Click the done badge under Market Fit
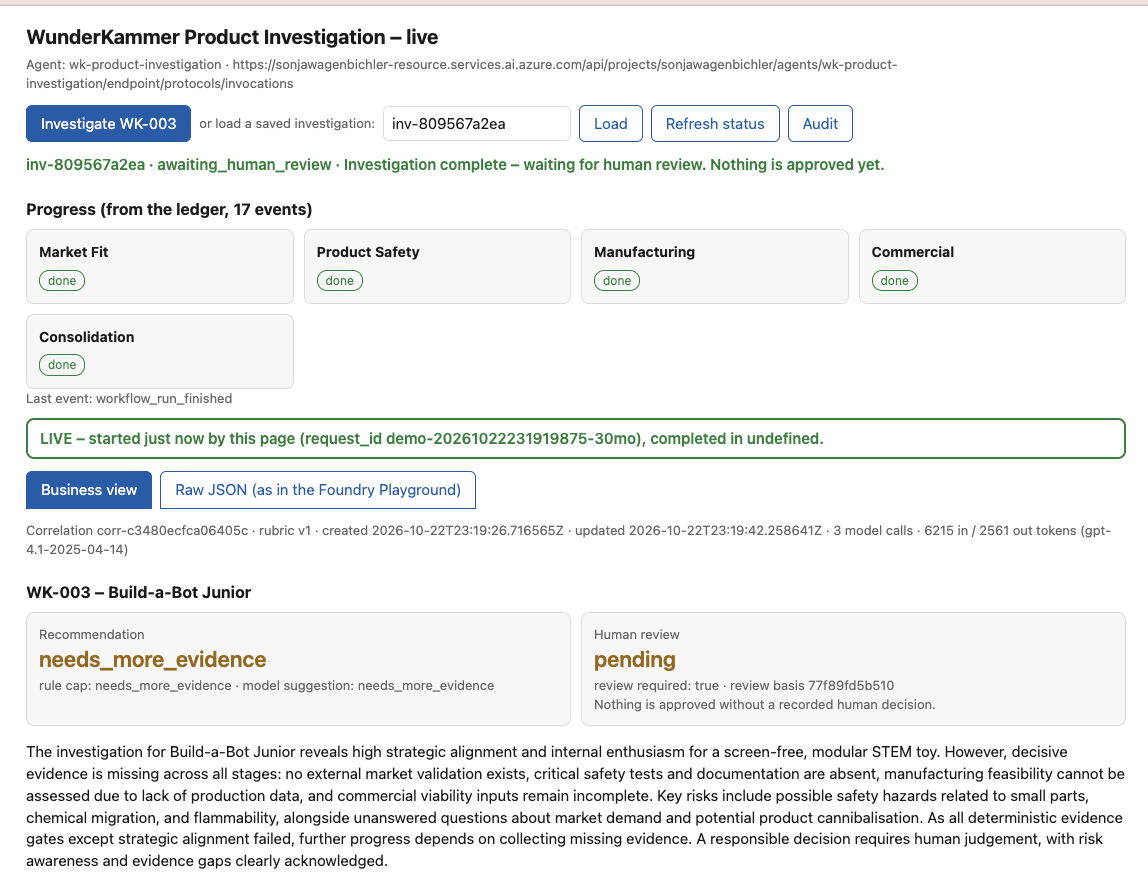 click(62, 281)
